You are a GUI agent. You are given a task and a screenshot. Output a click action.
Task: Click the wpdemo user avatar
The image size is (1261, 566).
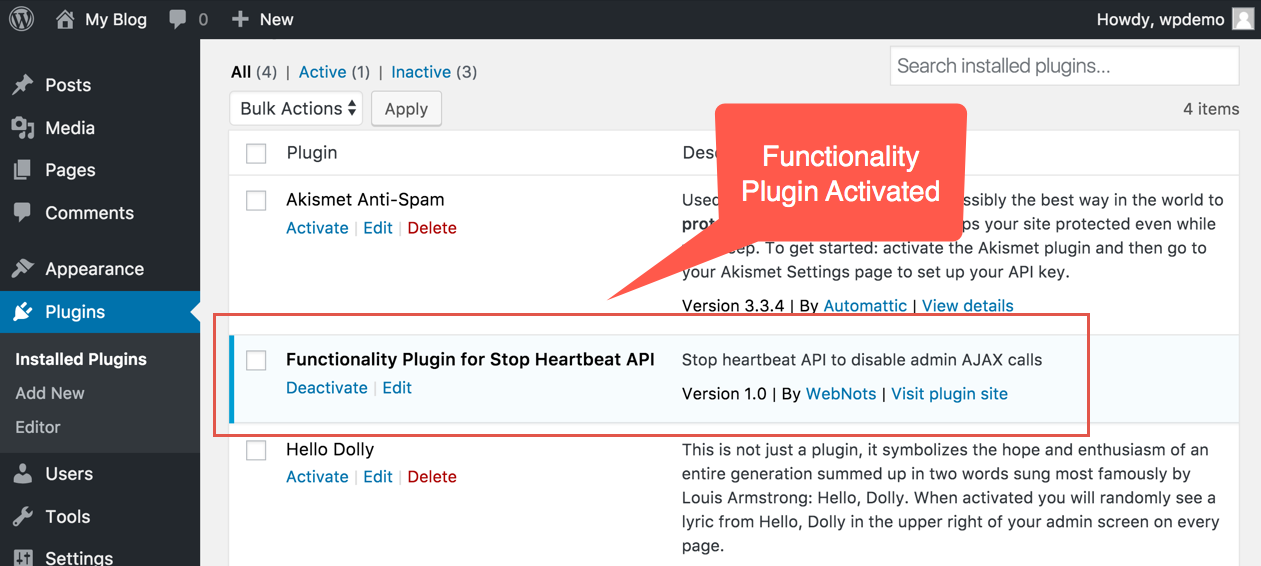[x=1242, y=19]
